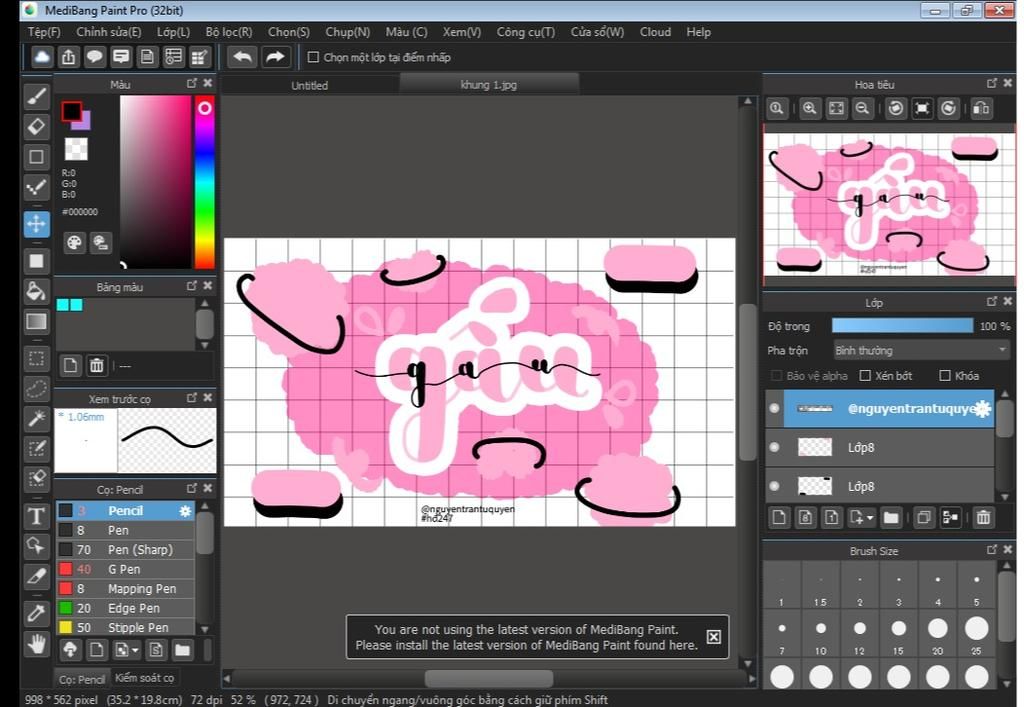Toggle the Khóa layer lock checkbox

click(944, 375)
